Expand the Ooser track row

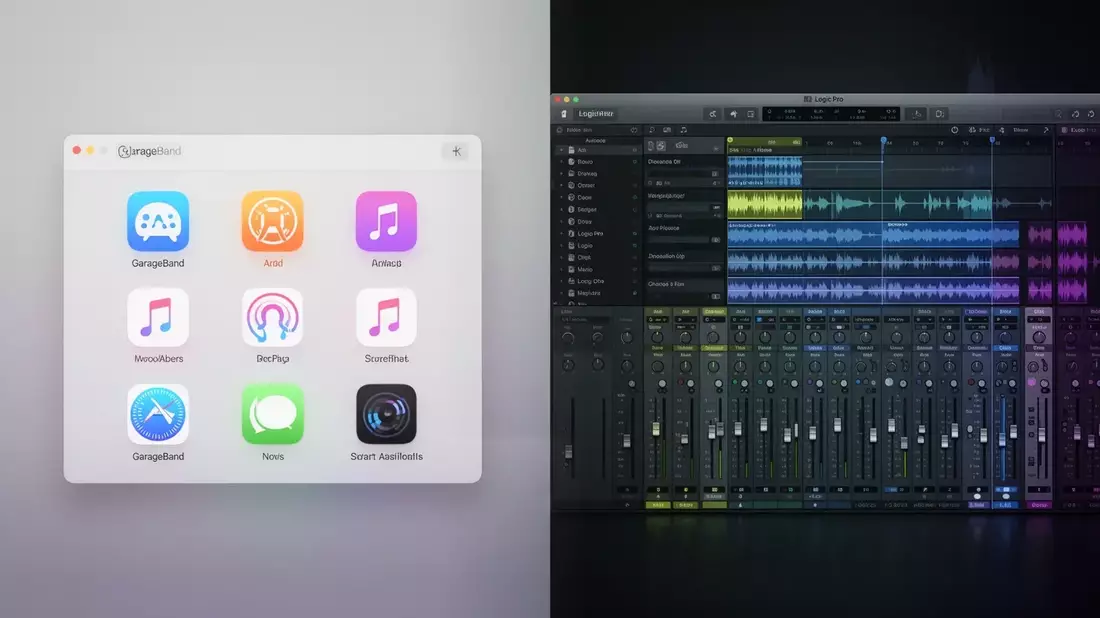pyautogui.click(x=561, y=186)
